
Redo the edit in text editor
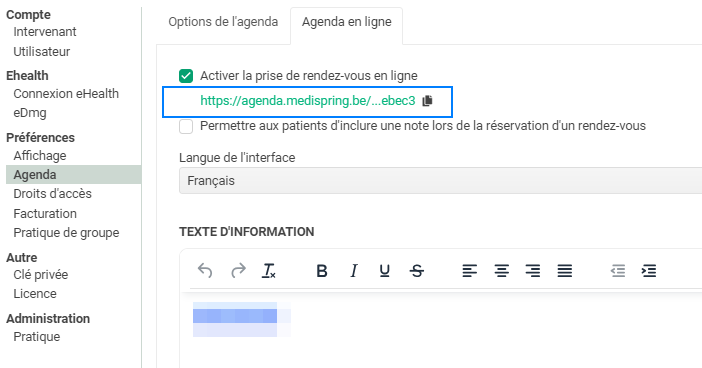238,271
